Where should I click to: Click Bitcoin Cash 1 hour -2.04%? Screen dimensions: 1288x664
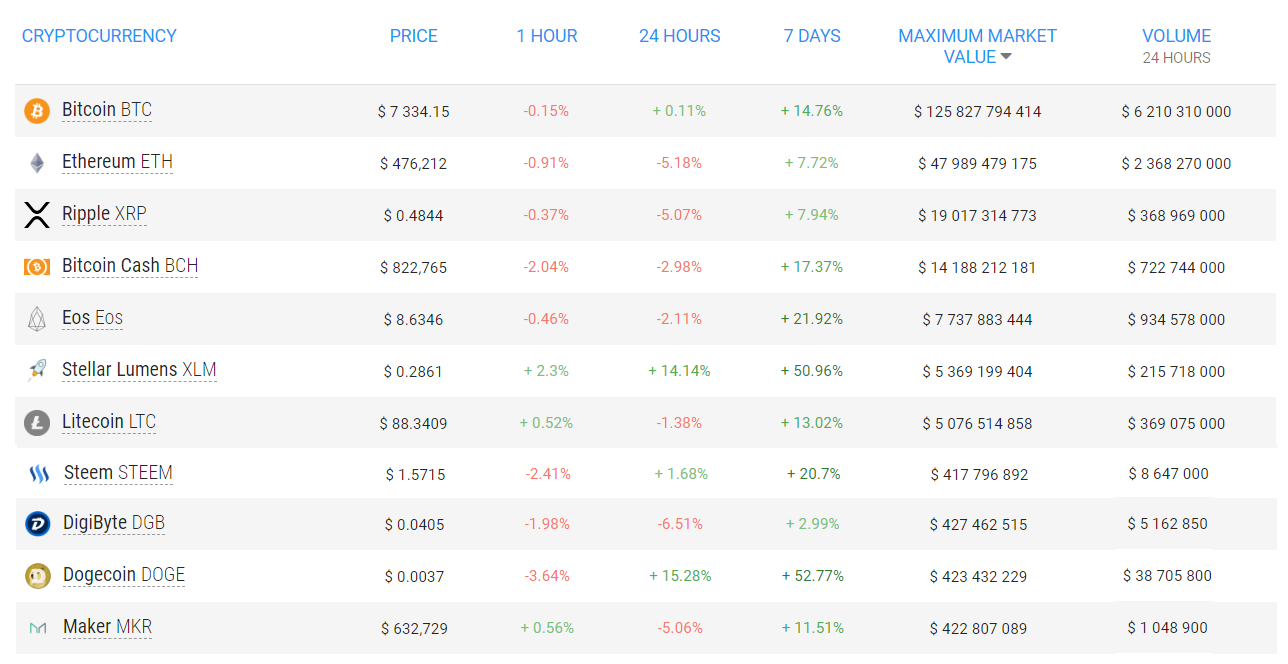tap(546, 267)
